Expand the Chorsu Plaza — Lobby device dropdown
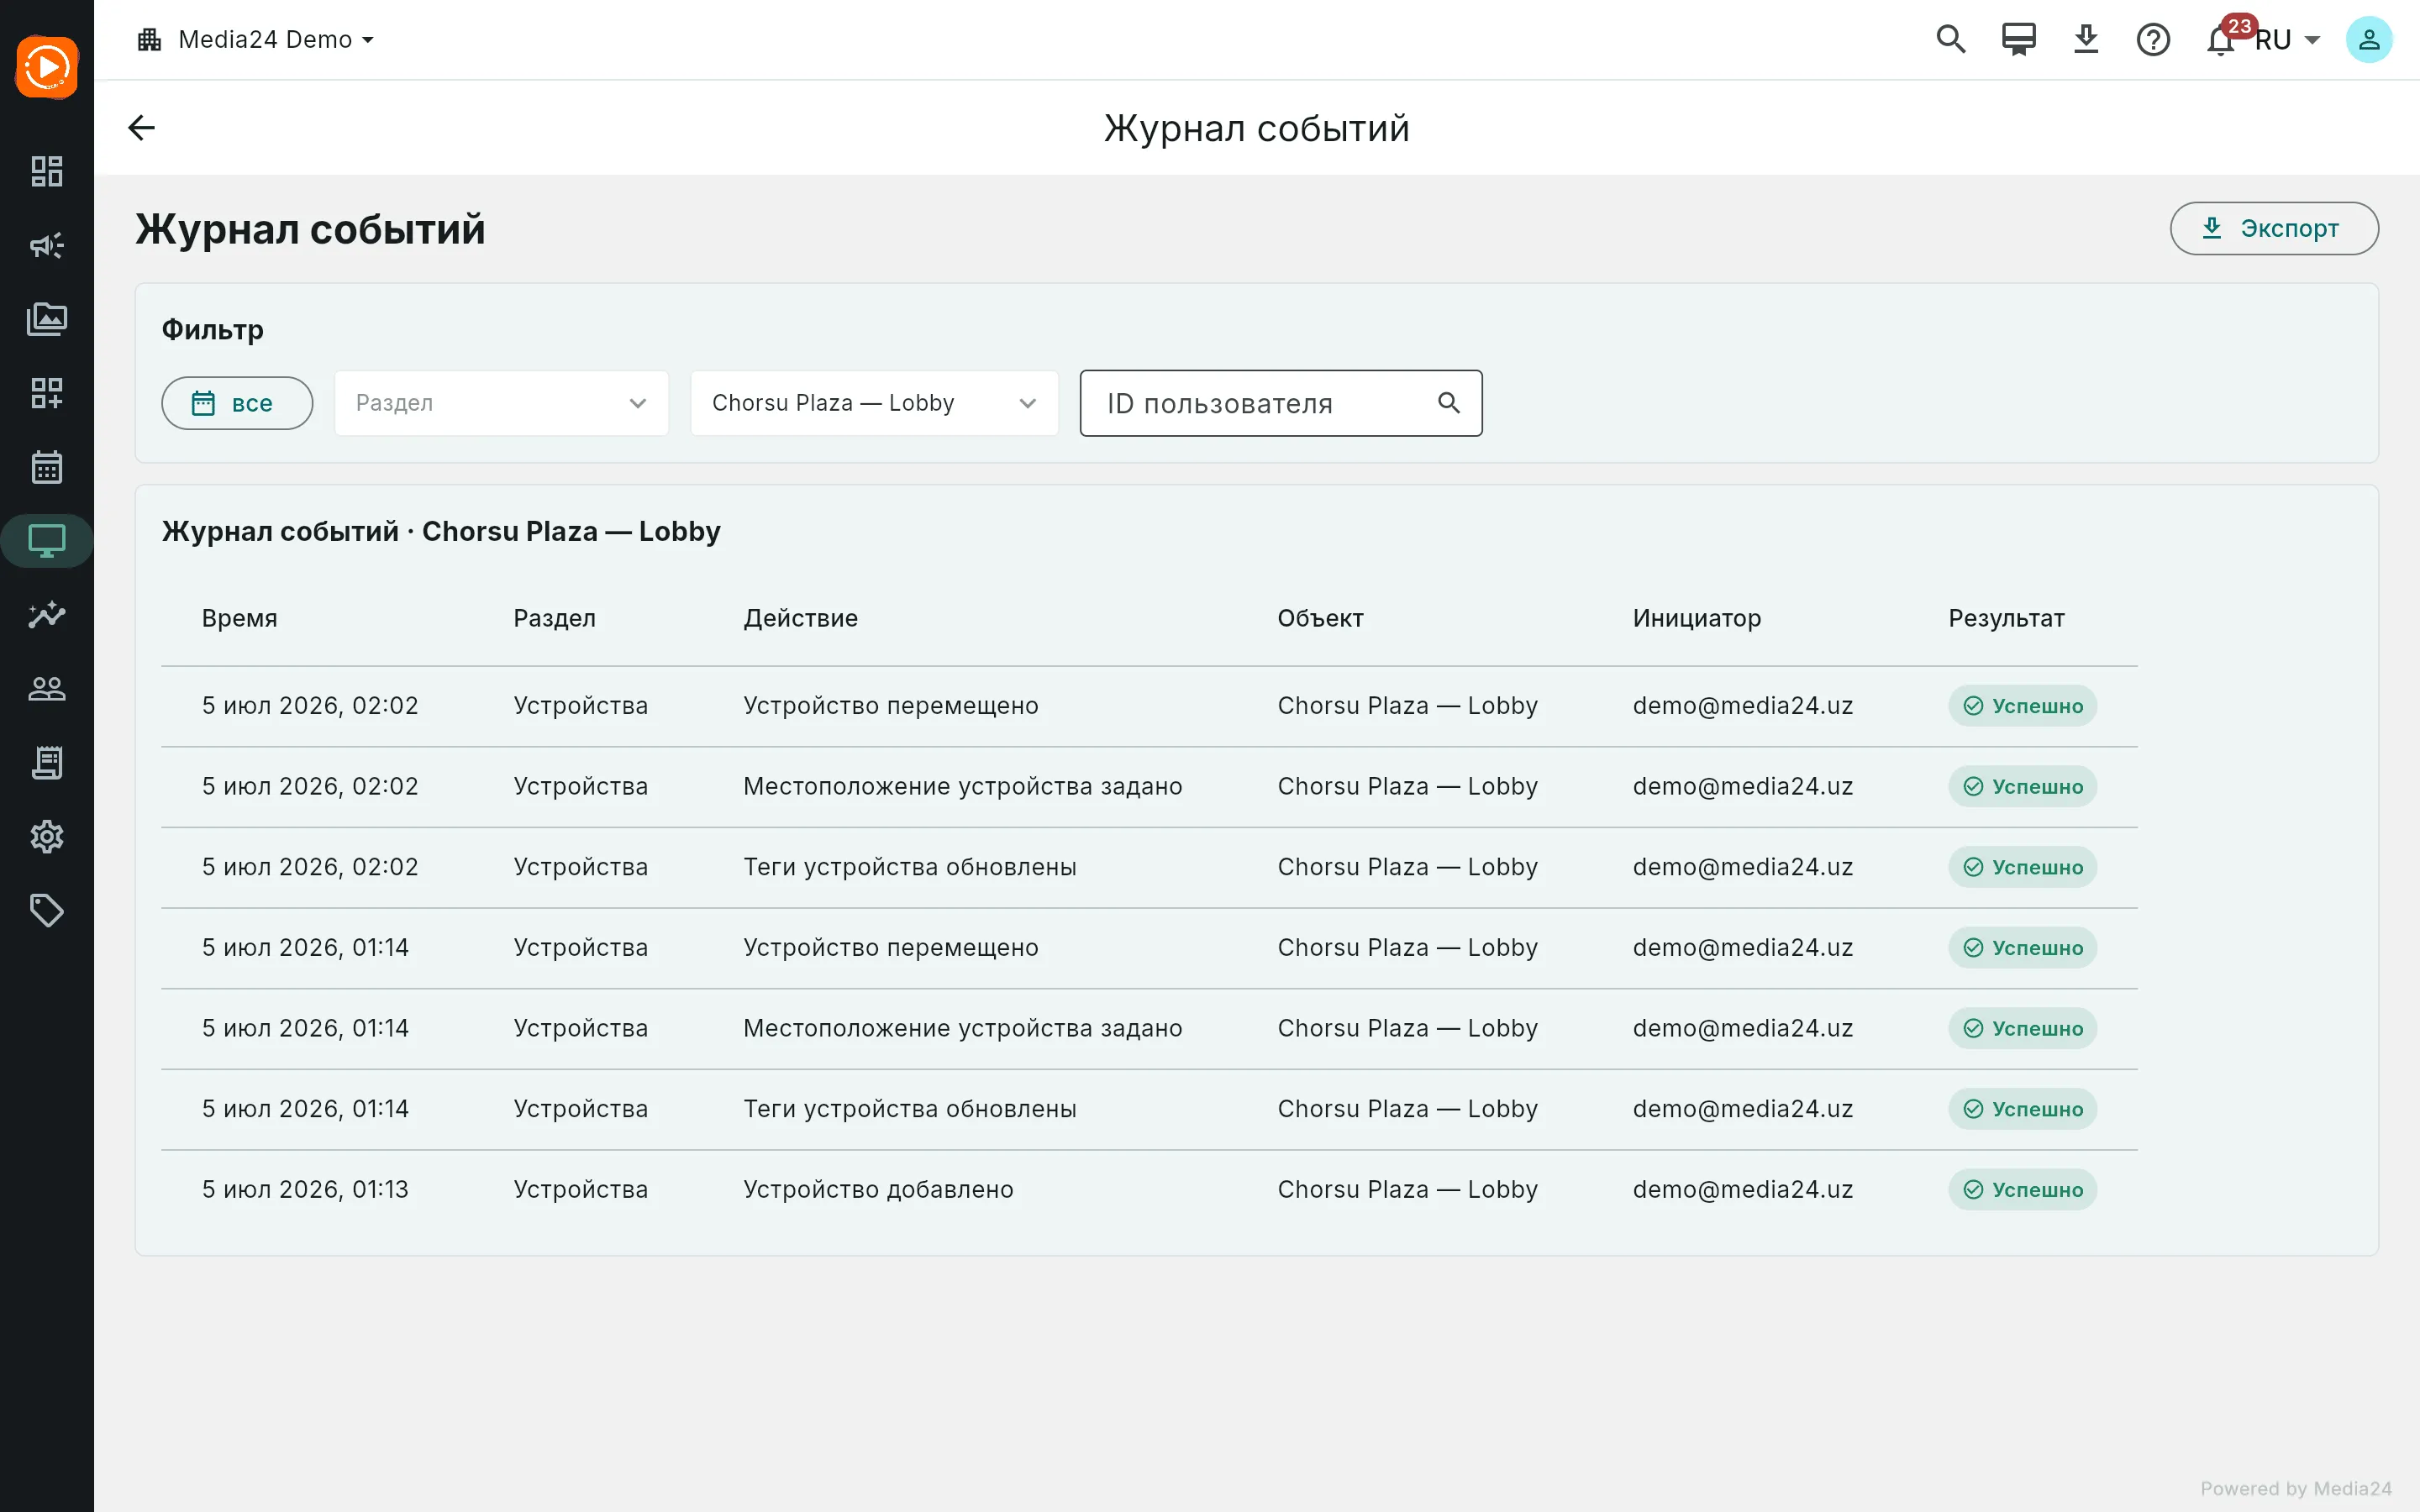 click(875, 403)
